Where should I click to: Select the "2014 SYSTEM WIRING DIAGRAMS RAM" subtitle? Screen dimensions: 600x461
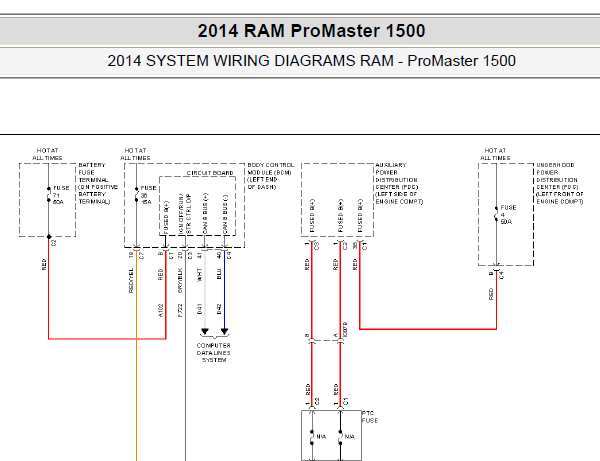[250, 61]
